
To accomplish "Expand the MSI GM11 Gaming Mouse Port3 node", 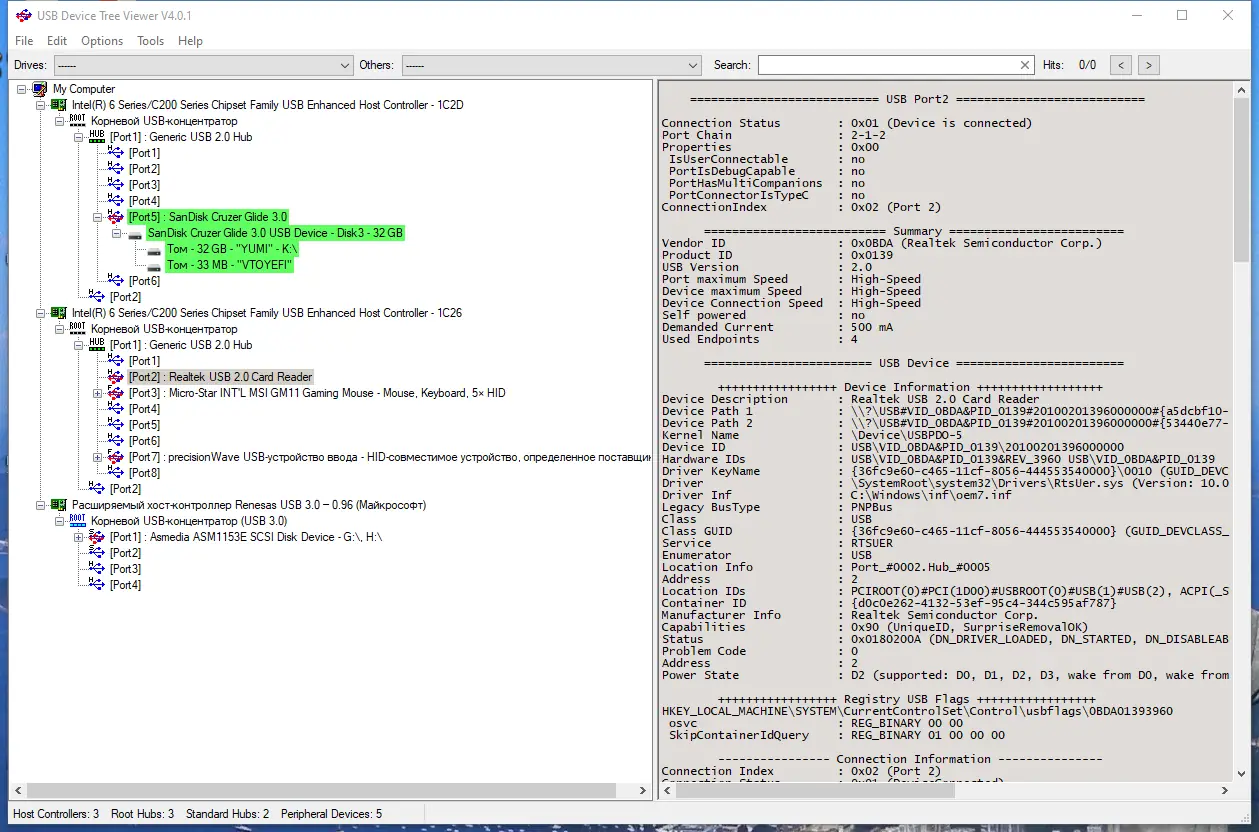I will [x=98, y=393].
